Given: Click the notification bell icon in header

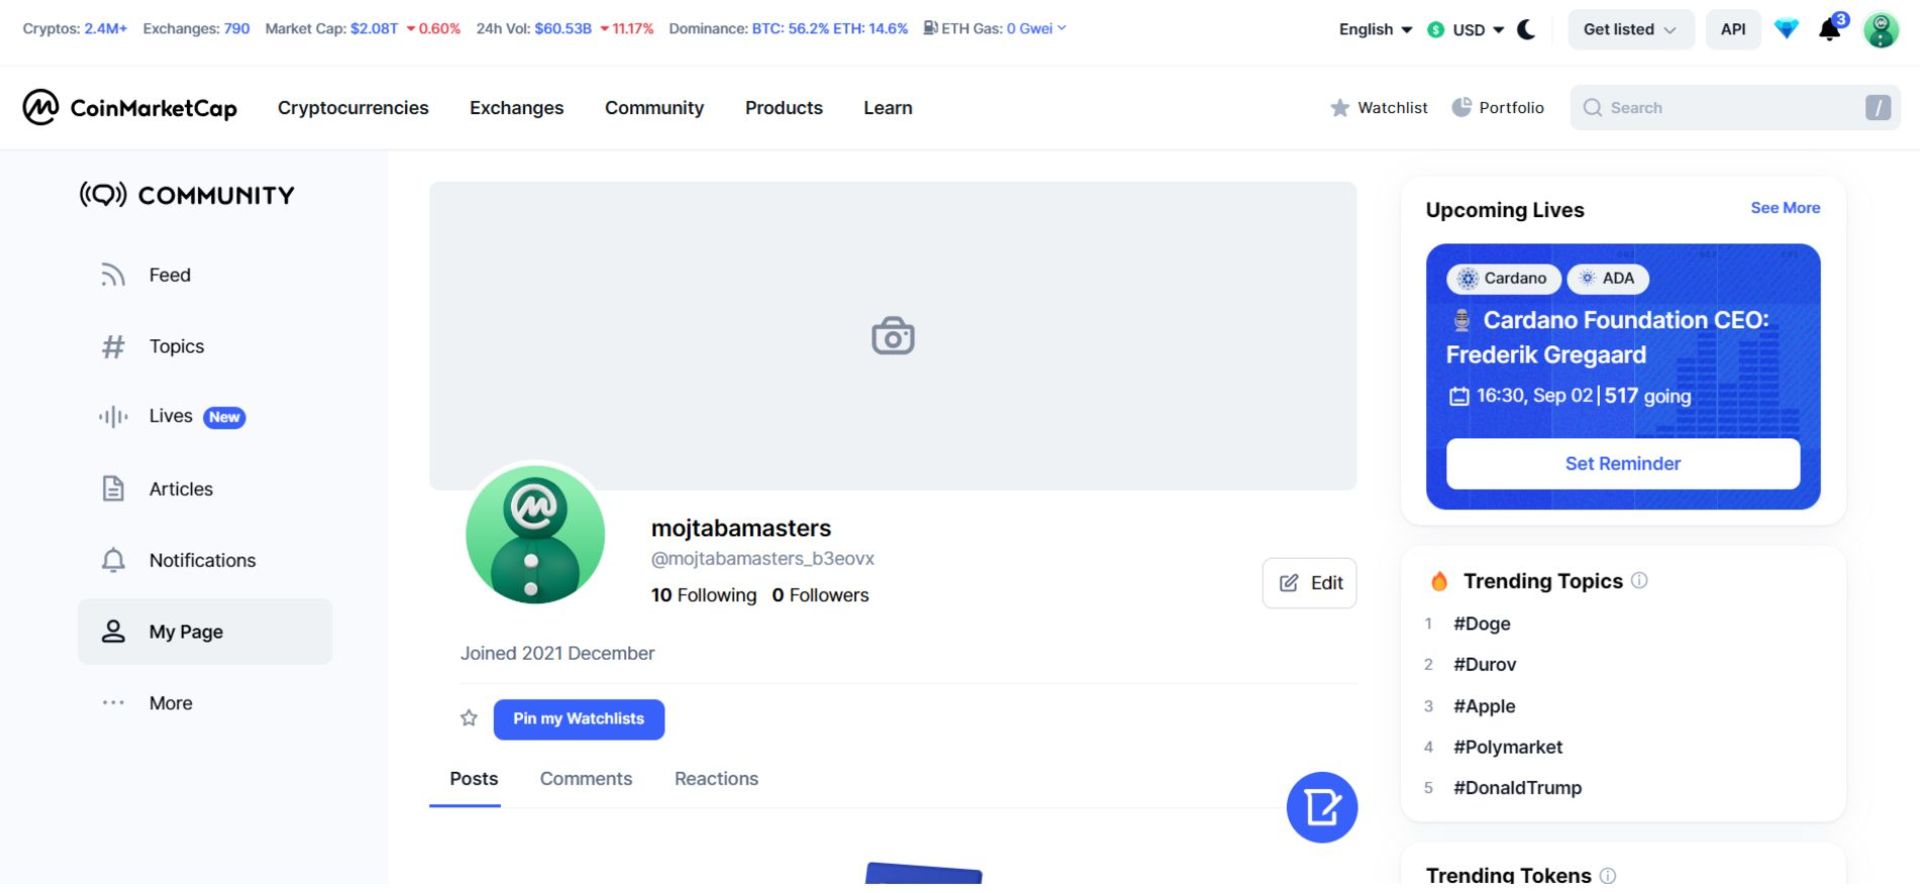Looking at the screenshot, I should coord(1829,30).
